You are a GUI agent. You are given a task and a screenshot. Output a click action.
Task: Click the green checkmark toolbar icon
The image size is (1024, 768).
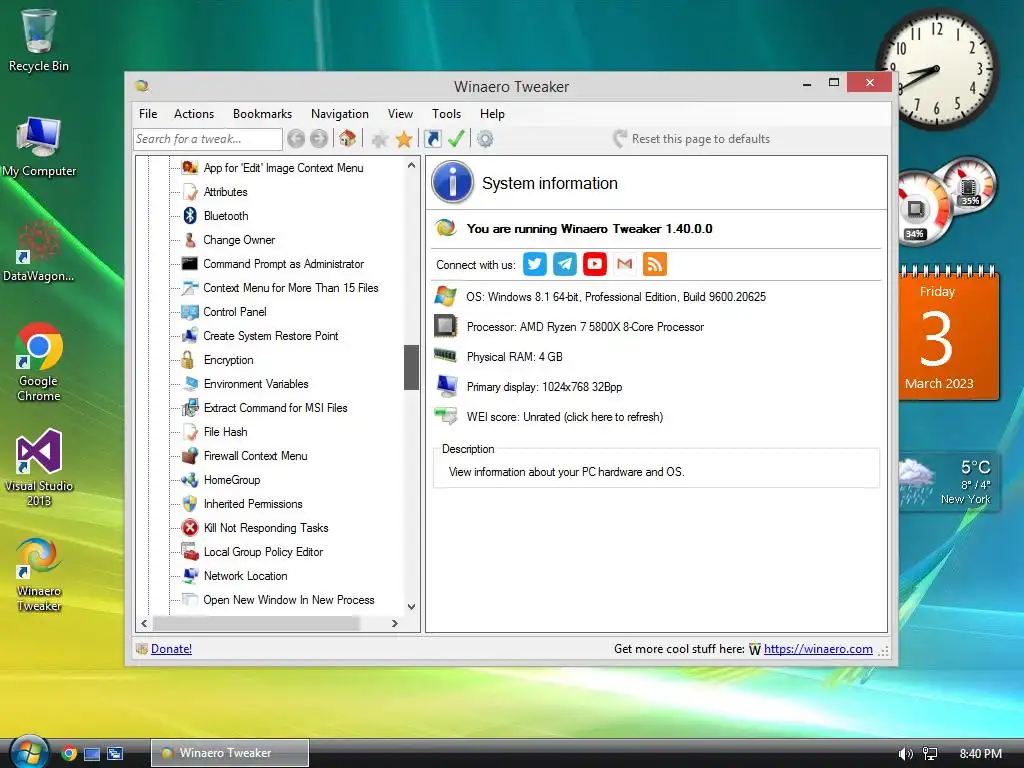(456, 138)
